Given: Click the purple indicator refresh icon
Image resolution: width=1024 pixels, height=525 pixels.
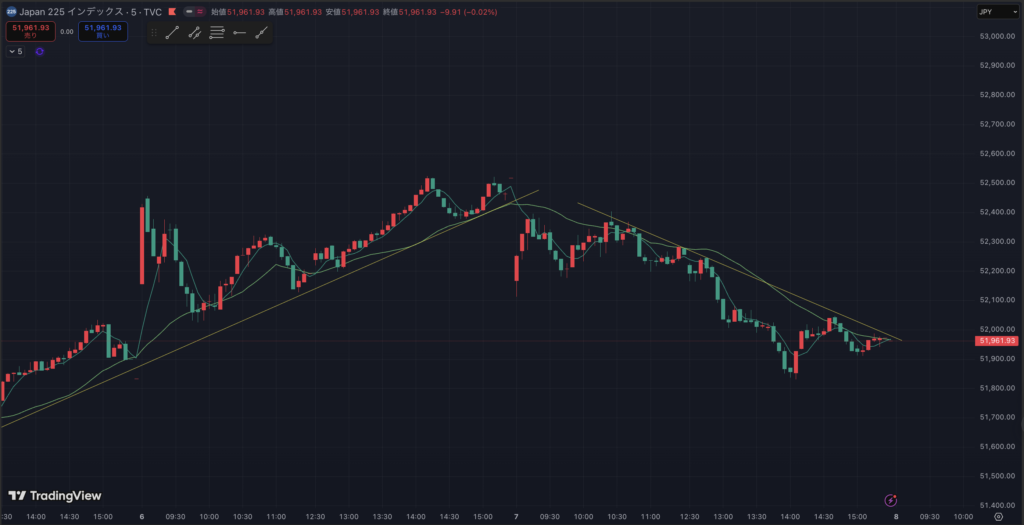Looking at the screenshot, I should (x=39, y=51).
